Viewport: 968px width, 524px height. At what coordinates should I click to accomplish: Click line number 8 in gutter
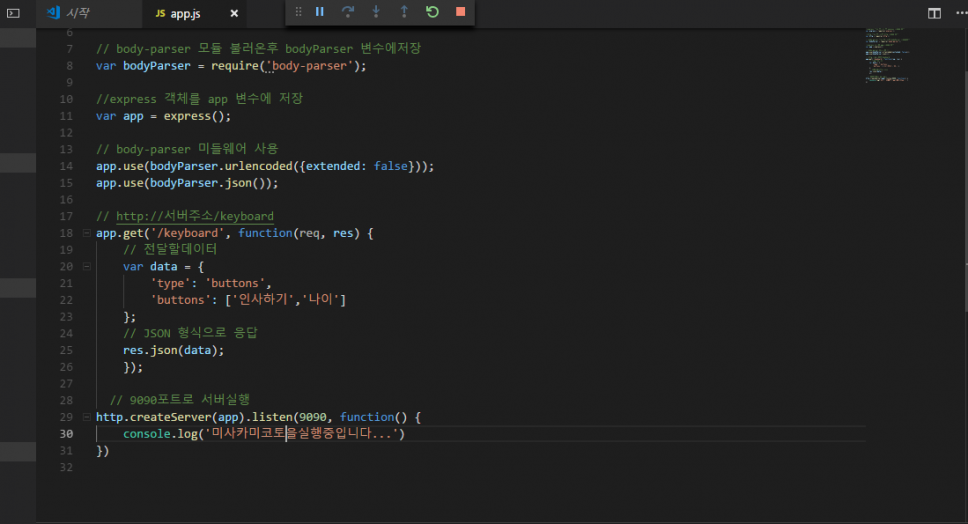(69, 66)
